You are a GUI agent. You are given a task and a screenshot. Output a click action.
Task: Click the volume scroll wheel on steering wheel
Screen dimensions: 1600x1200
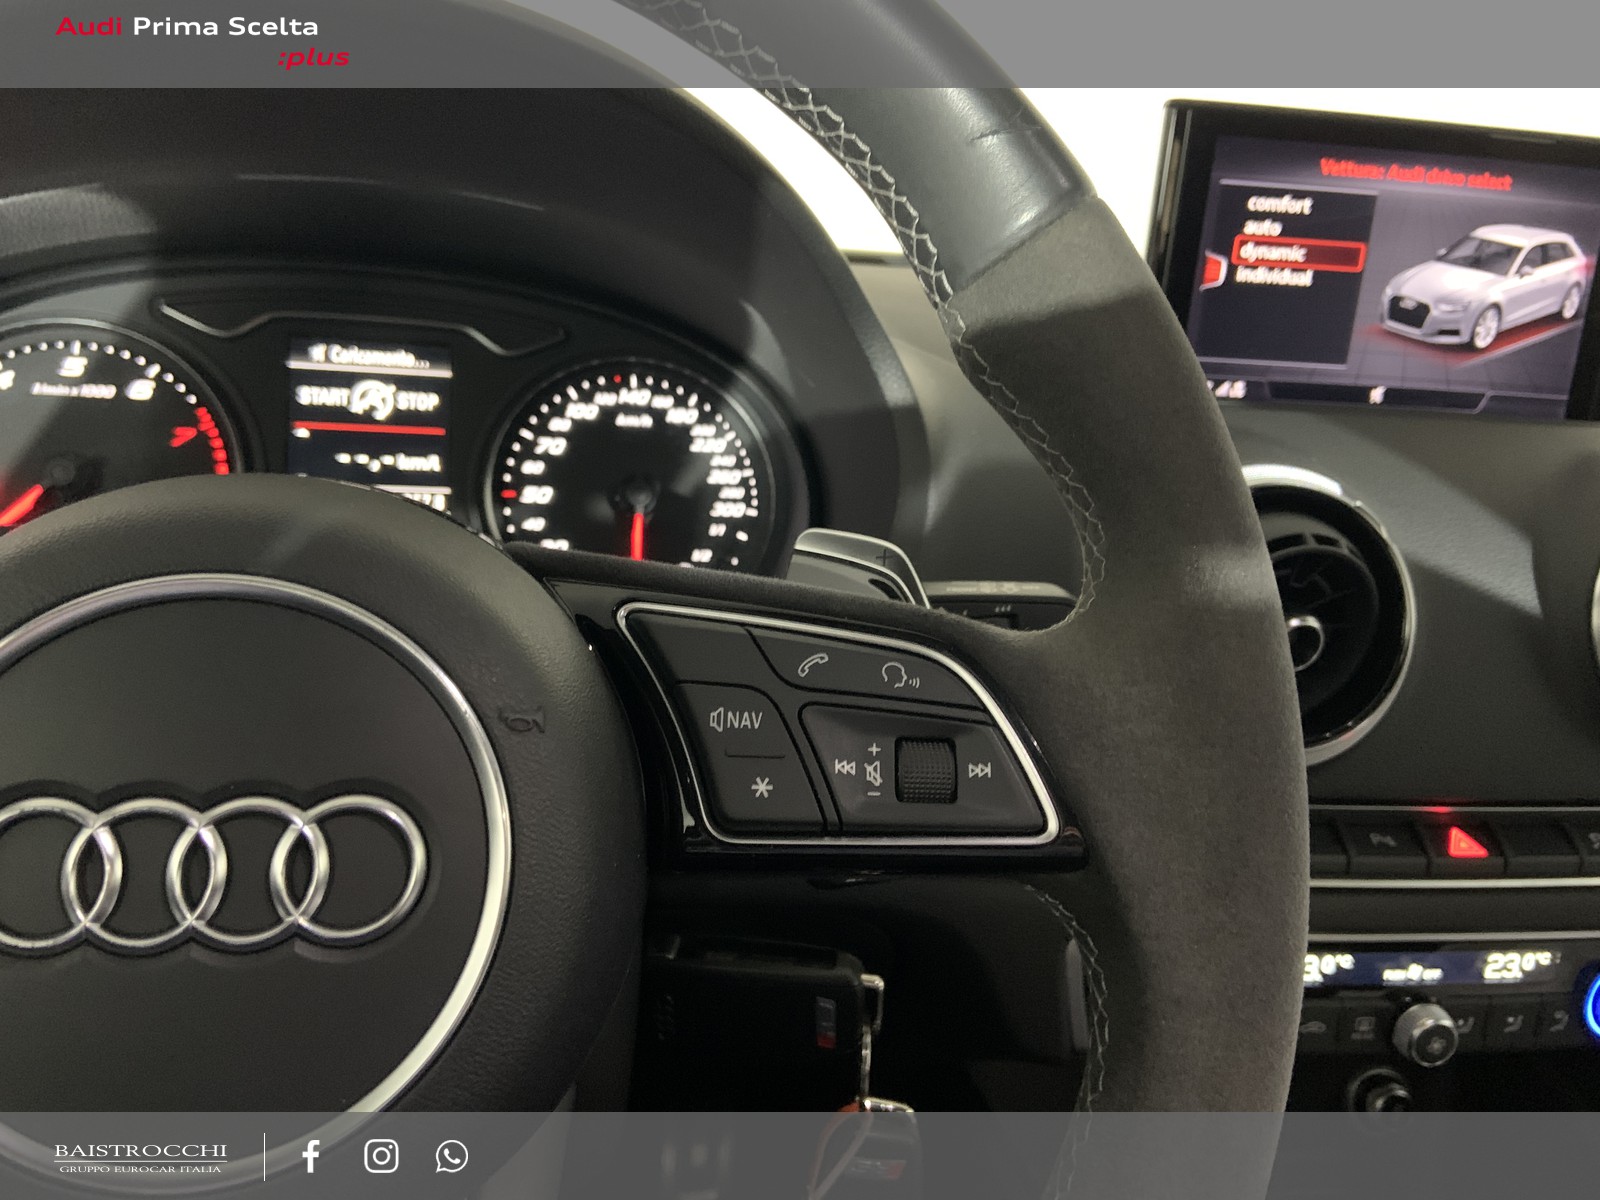click(x=926, y=770)
